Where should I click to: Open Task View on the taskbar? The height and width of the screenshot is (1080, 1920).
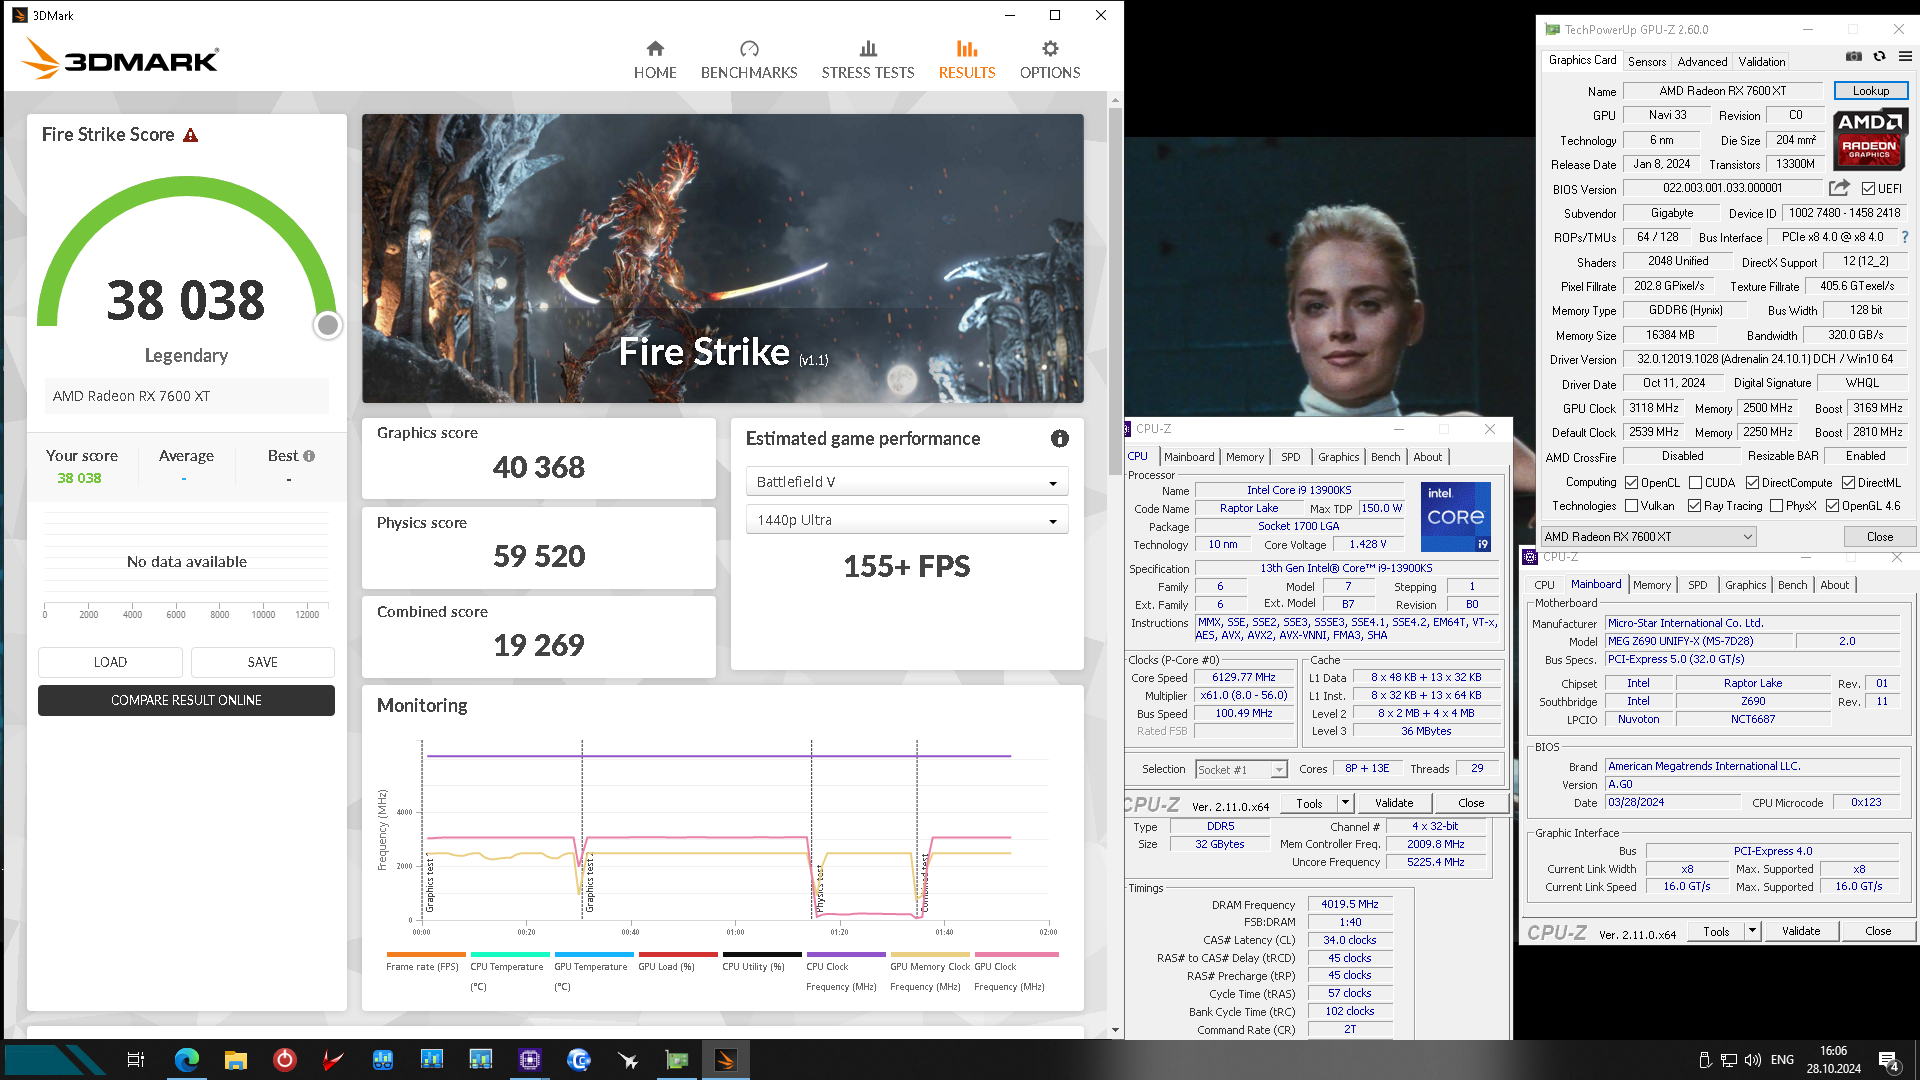pos(136,1060)
